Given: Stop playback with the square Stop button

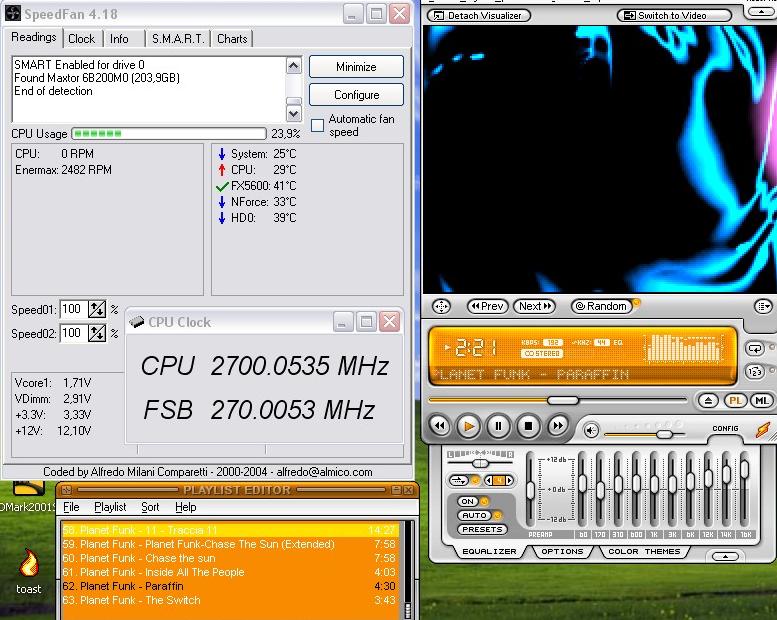Looking at the screenshot, I should (x=528, y=426).
